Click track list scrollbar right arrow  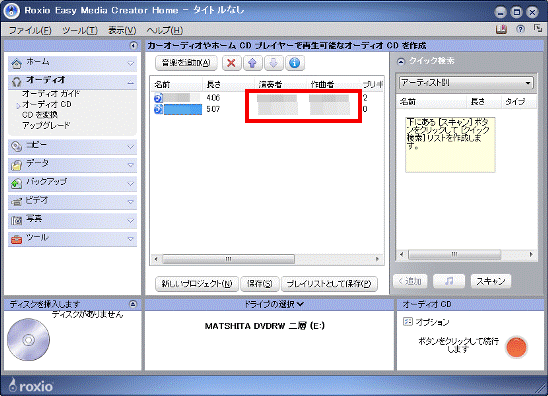(x=377, y=259)
